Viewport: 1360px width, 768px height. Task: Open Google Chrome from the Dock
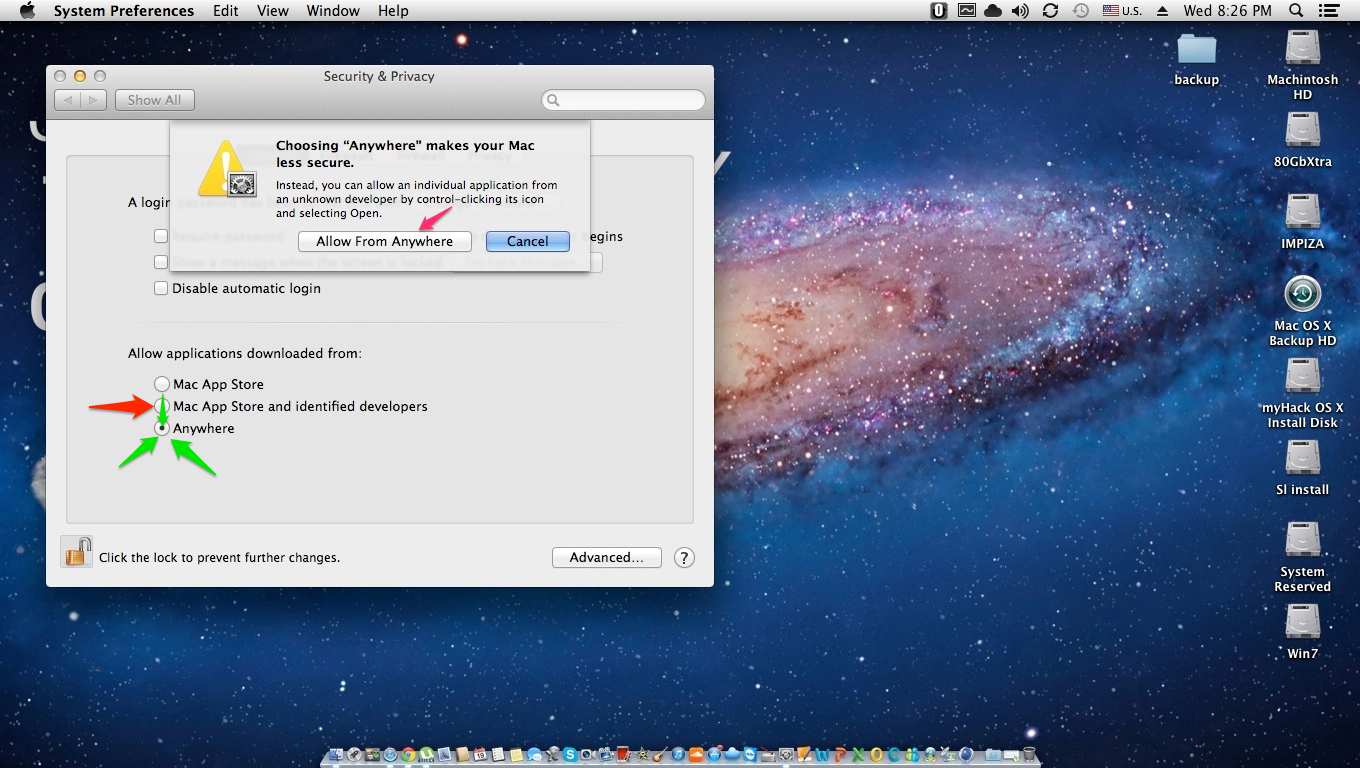[408, 754]
